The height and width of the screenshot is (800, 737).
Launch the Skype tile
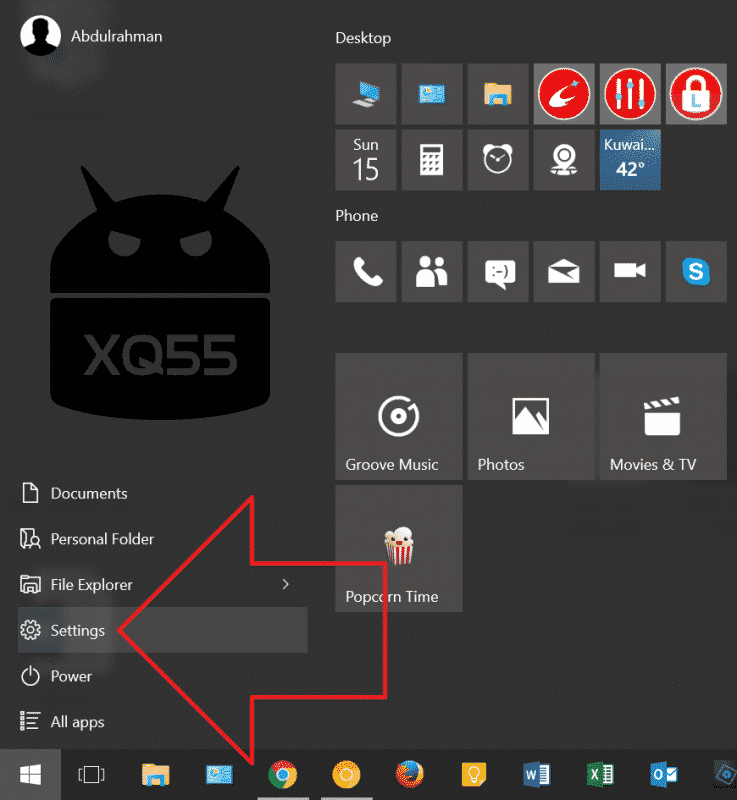tap(696, 271)
